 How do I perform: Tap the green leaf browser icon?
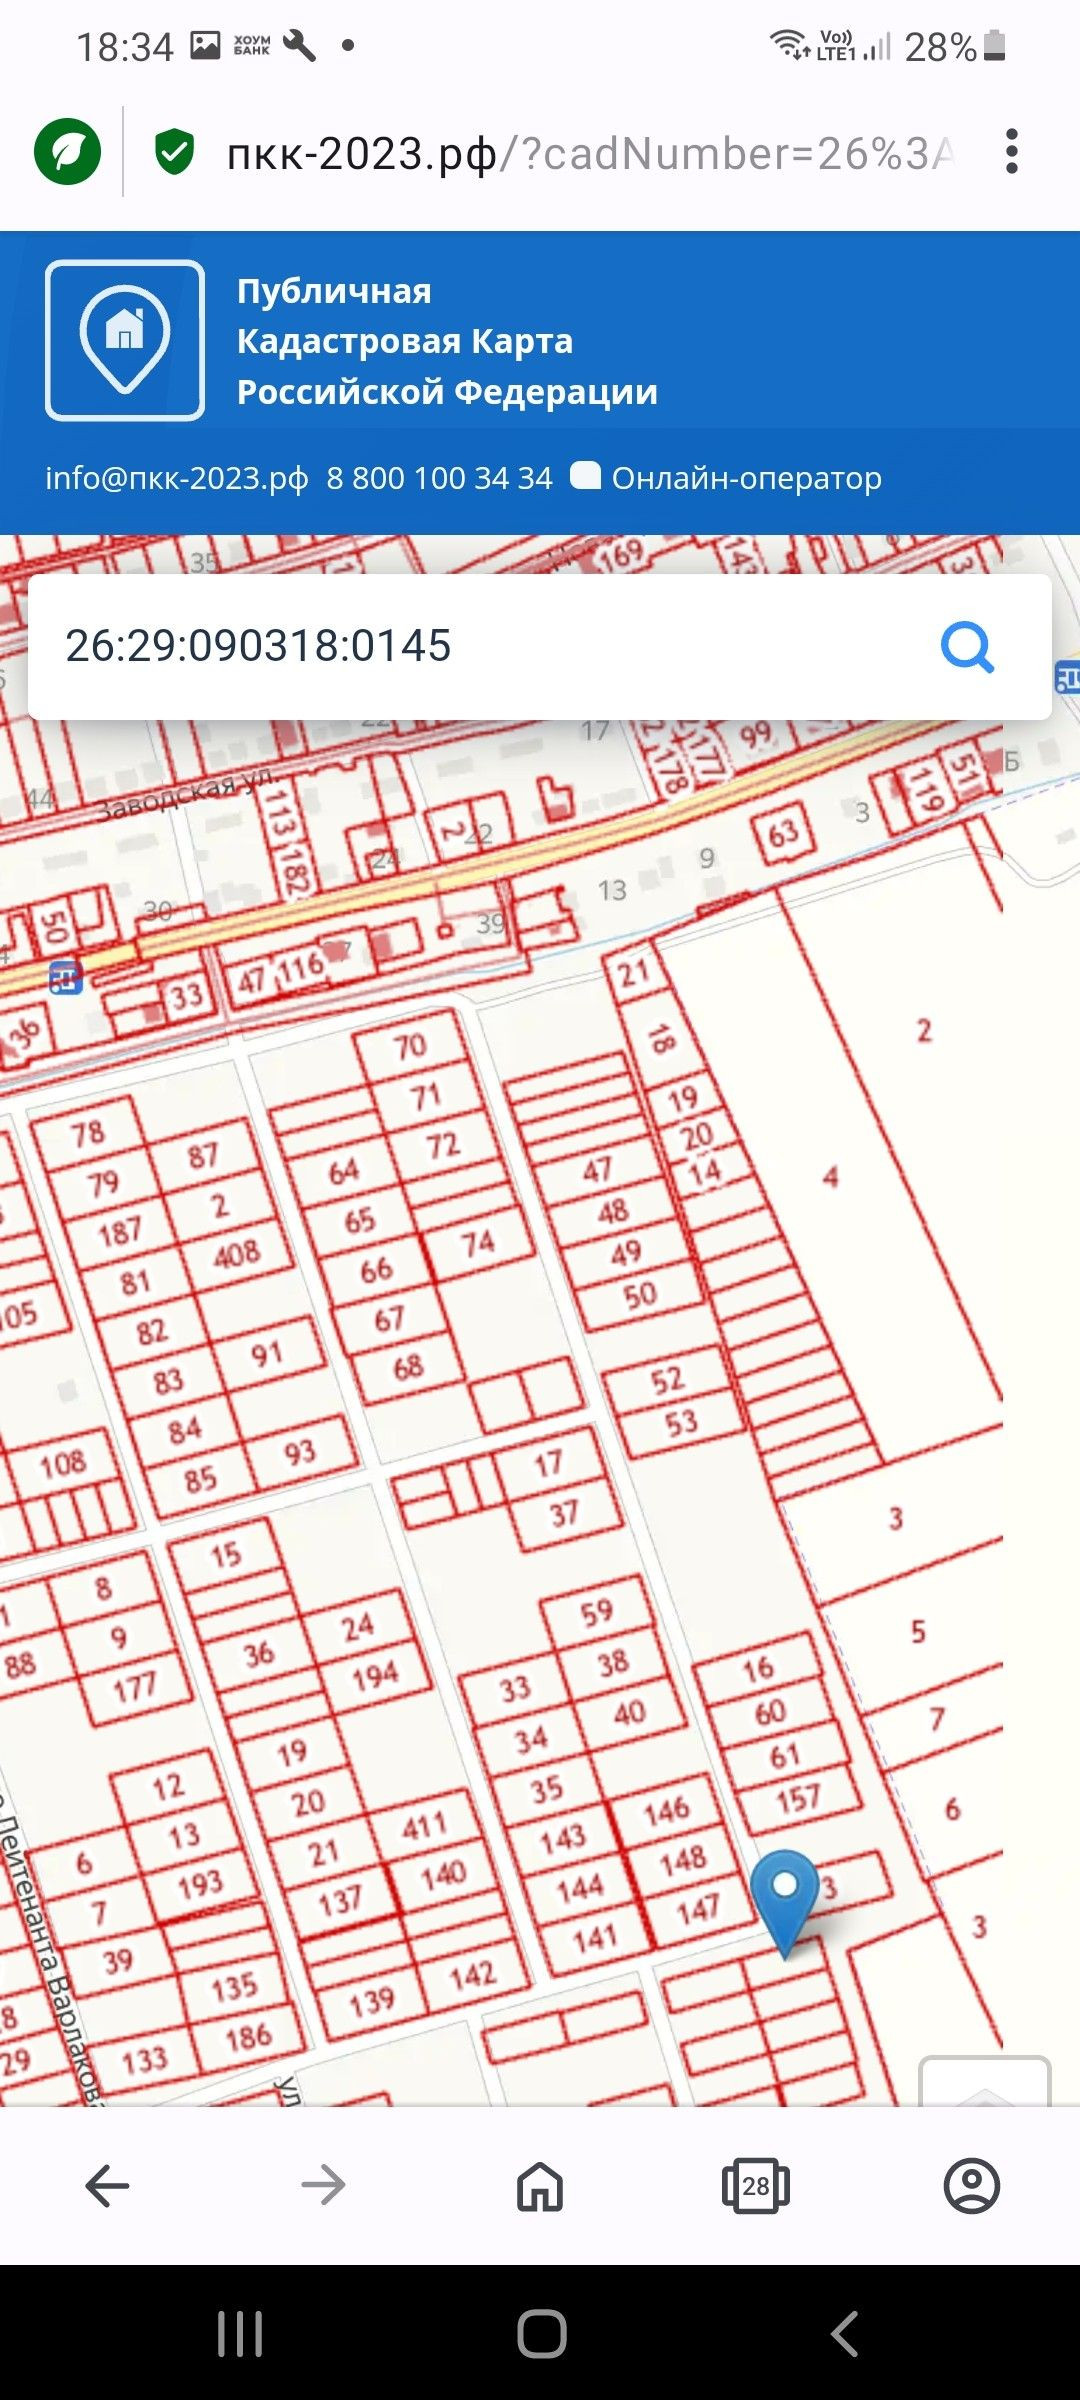click(67, 152)
